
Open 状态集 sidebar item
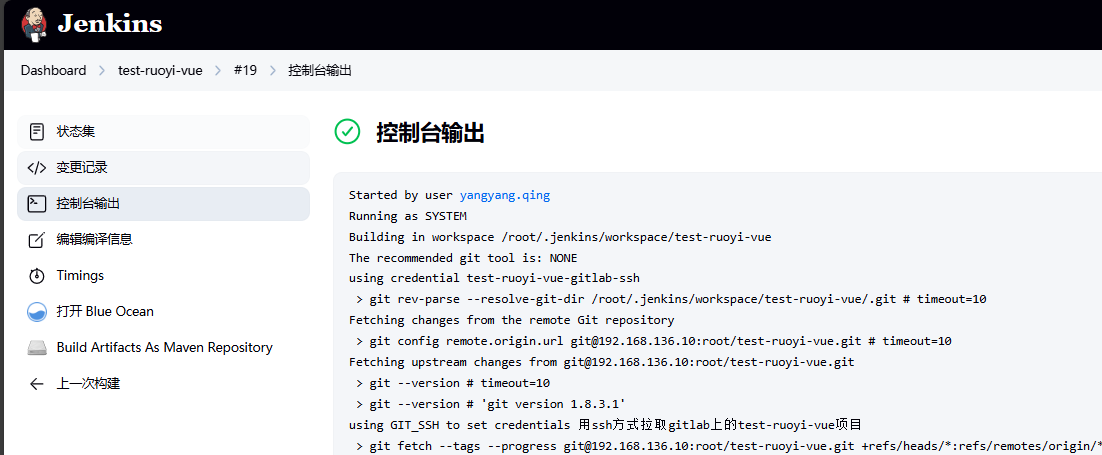[x=163, y=132]
